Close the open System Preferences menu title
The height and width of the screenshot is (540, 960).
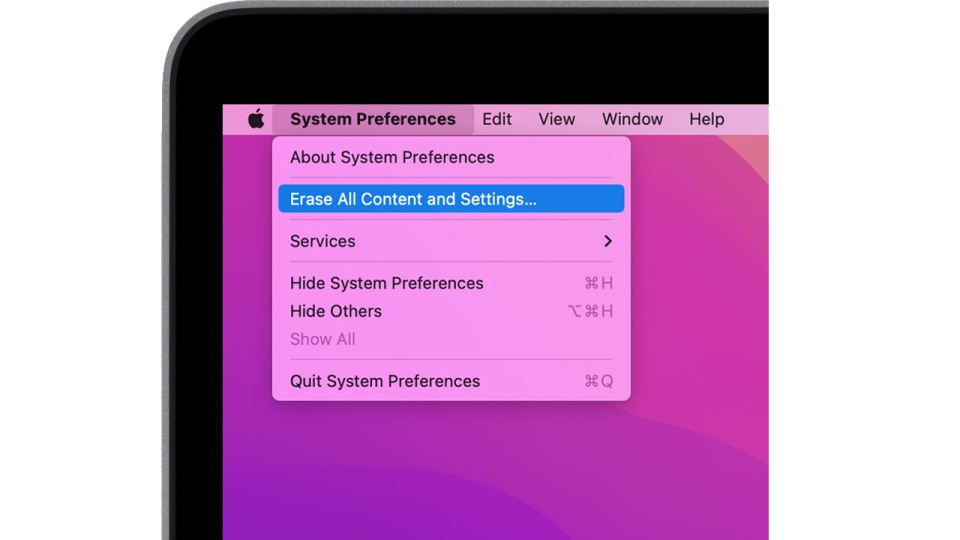[x=372, y=119]
